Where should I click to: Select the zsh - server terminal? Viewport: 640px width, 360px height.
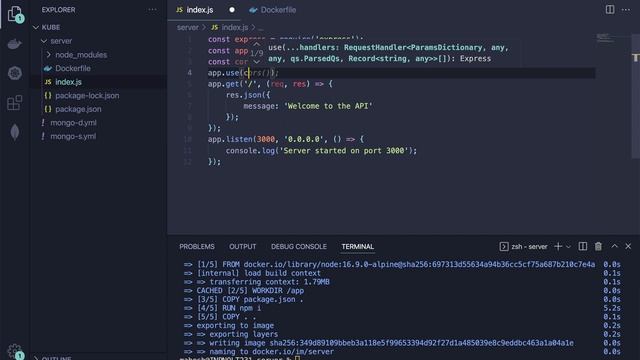click(x=523, y=247)
